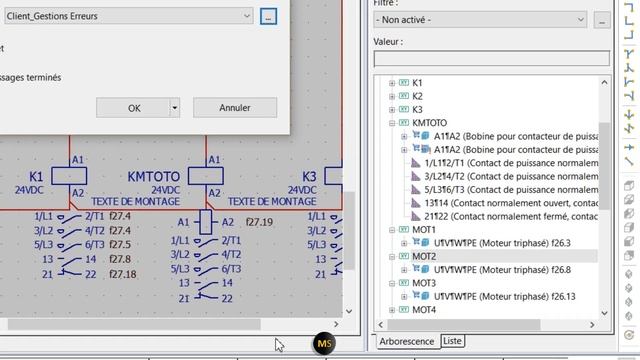Viewport: 640px width, 360px height.
Task: Click into the Valeur input field
Action: pyautogui.click(x=491, y=58)
